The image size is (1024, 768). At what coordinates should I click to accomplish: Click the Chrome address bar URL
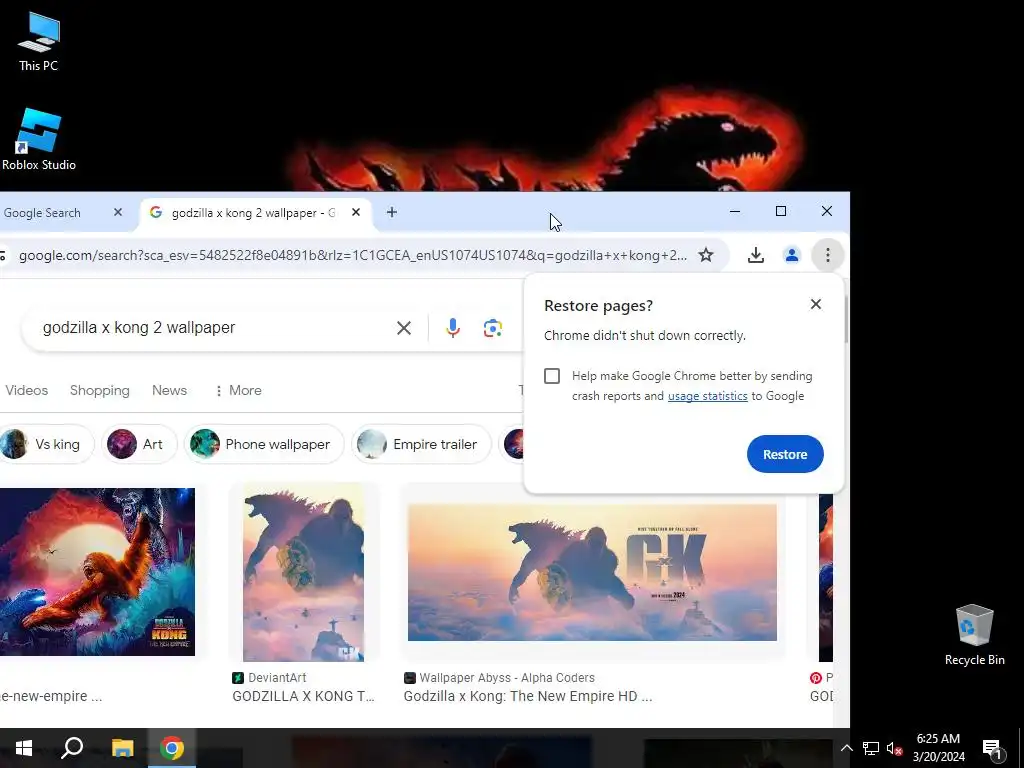click(353, 255)
